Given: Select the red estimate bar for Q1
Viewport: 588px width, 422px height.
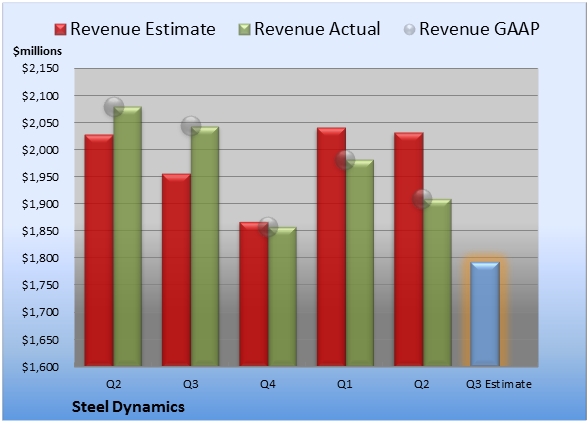Looking at the screenshot, I should (x=331, y=247).
